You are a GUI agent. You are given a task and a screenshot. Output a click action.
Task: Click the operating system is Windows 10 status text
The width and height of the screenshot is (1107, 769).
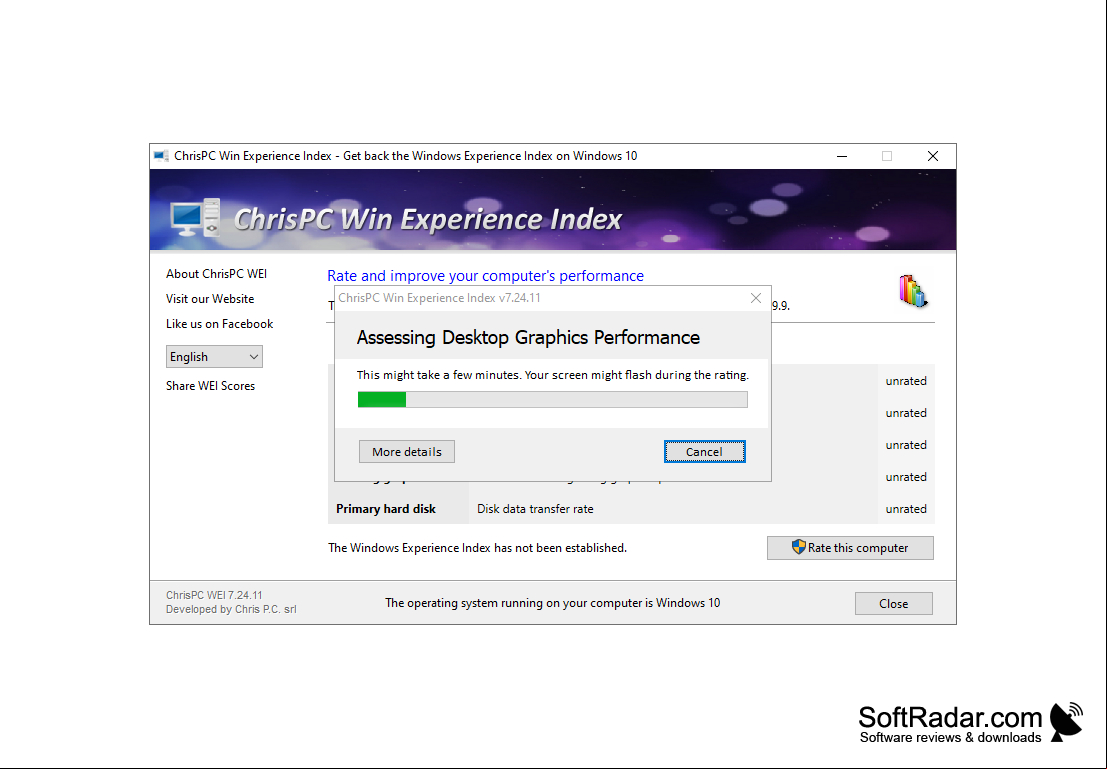point(553,603)
